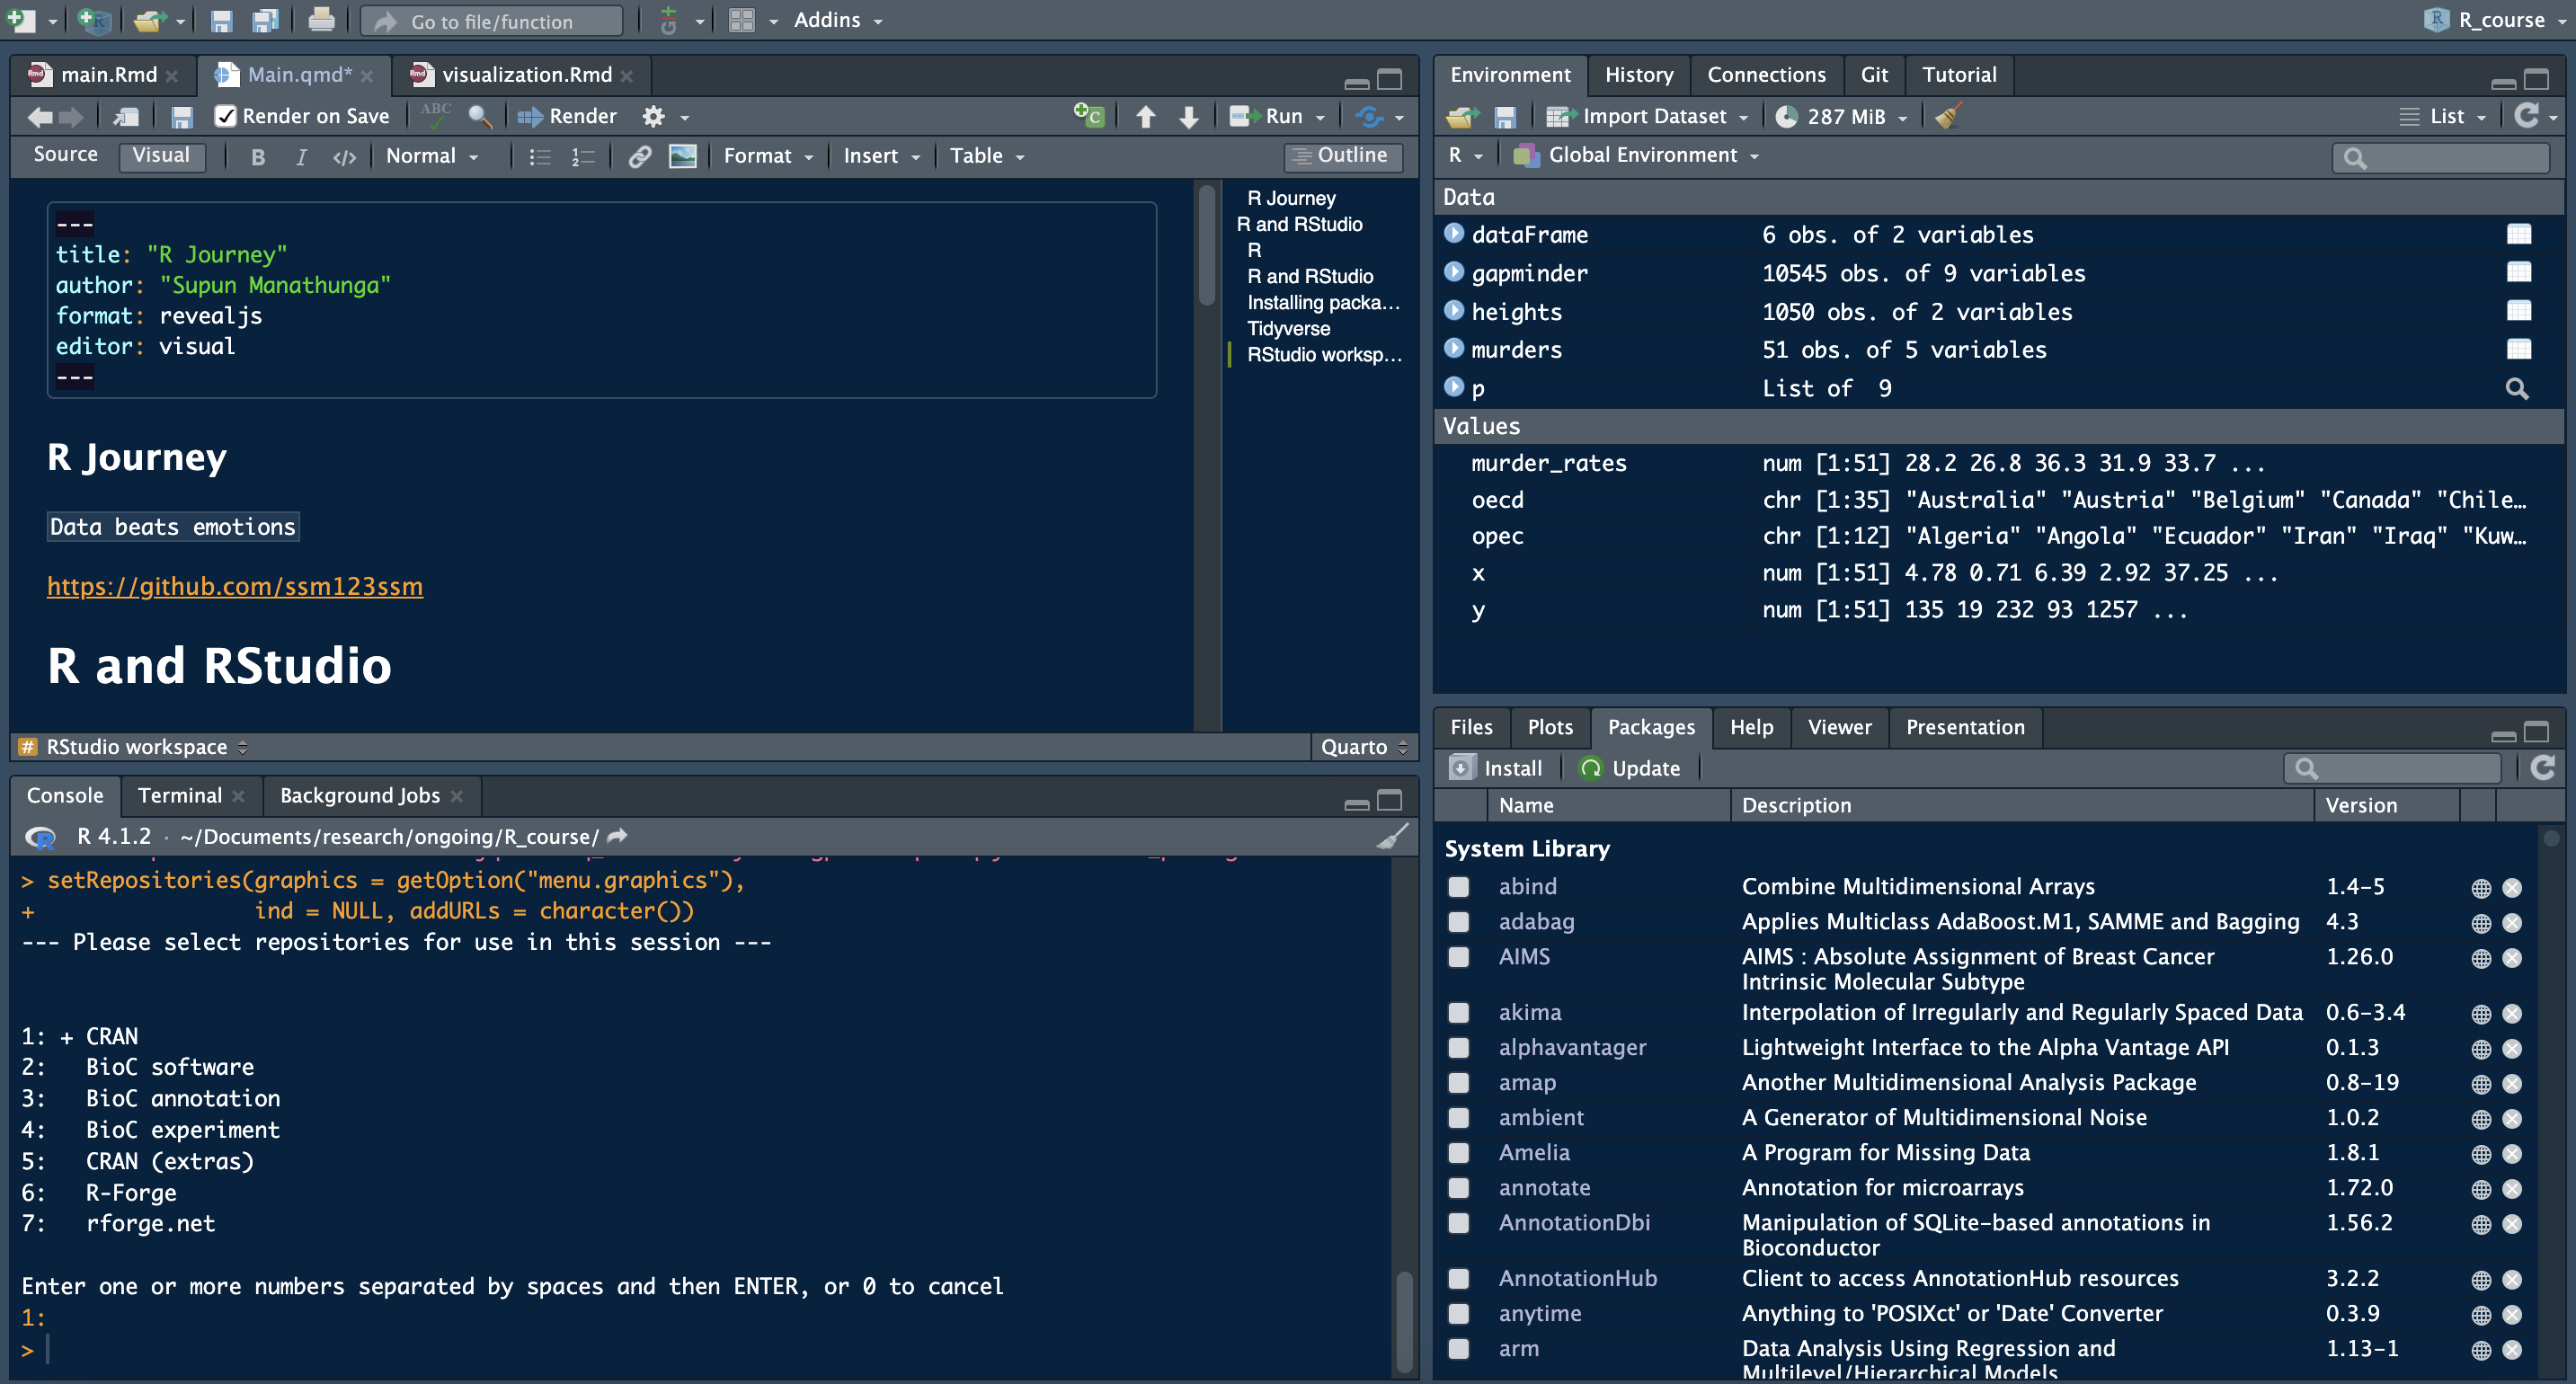Open the Normal paragraph style dropdown
The image size is (2576, 1384).
tap(432, 156)
